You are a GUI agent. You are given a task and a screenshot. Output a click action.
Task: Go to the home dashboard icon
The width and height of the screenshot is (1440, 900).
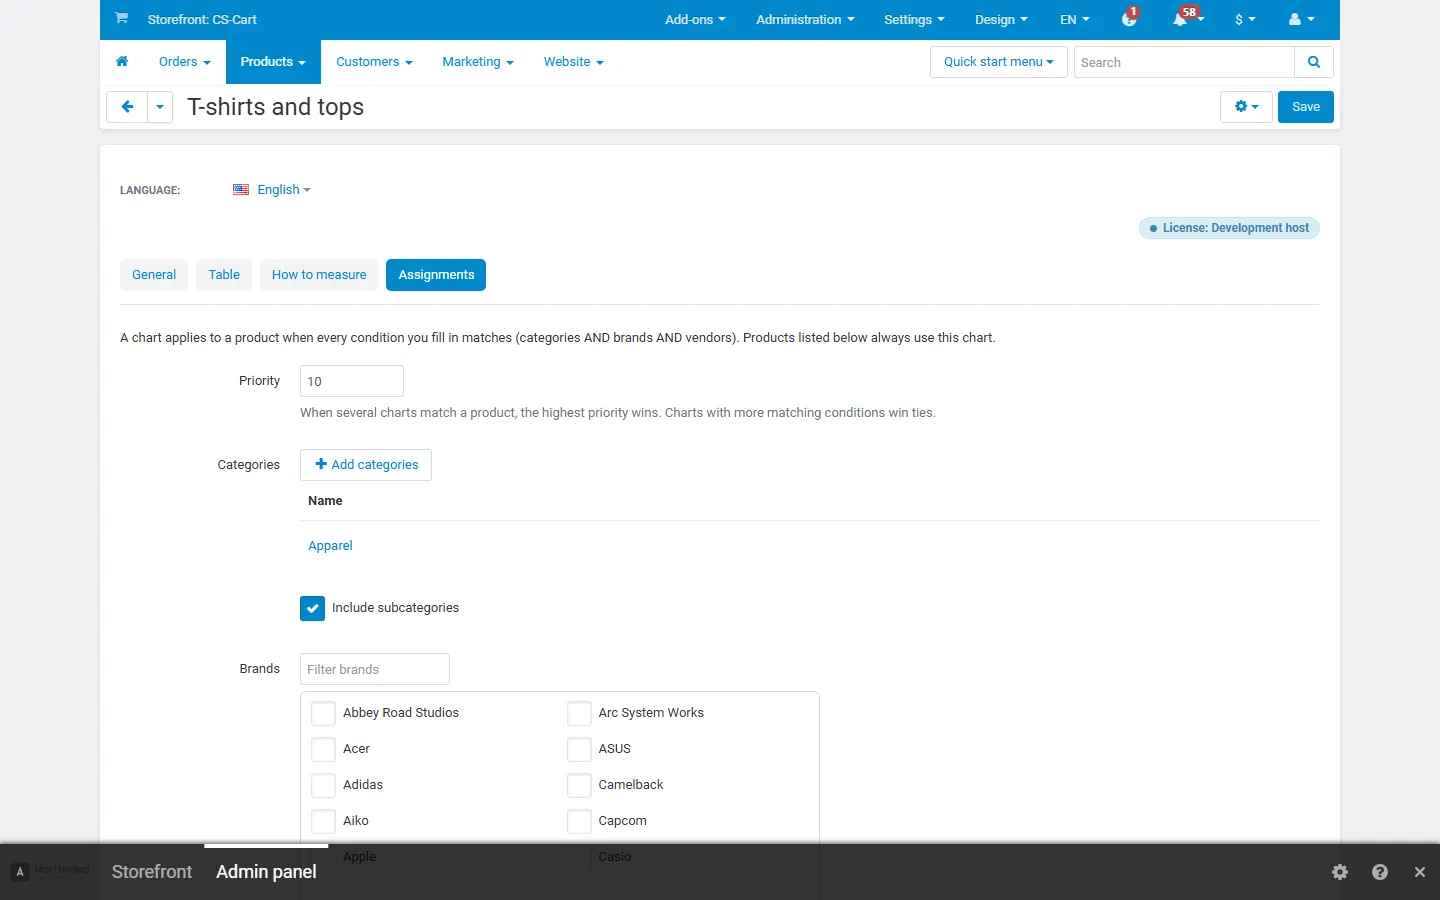(122, 62)
